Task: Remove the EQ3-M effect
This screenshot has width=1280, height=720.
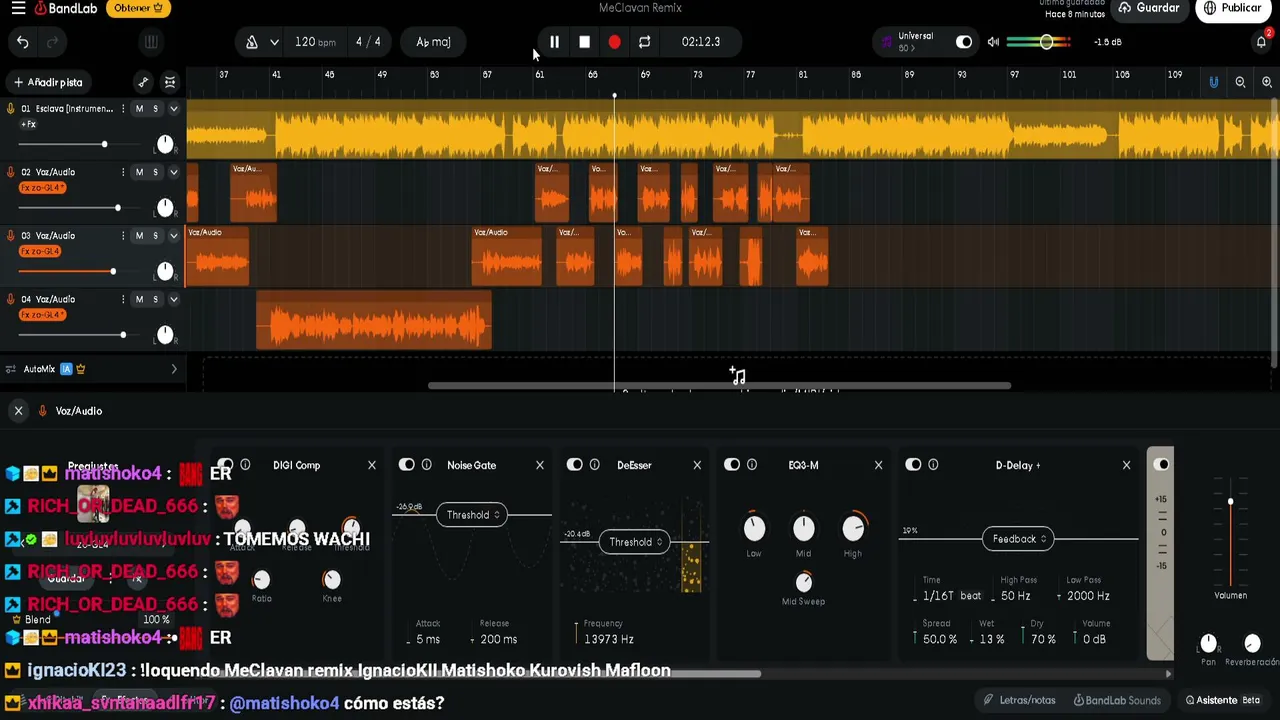Action: click(878, 465)
